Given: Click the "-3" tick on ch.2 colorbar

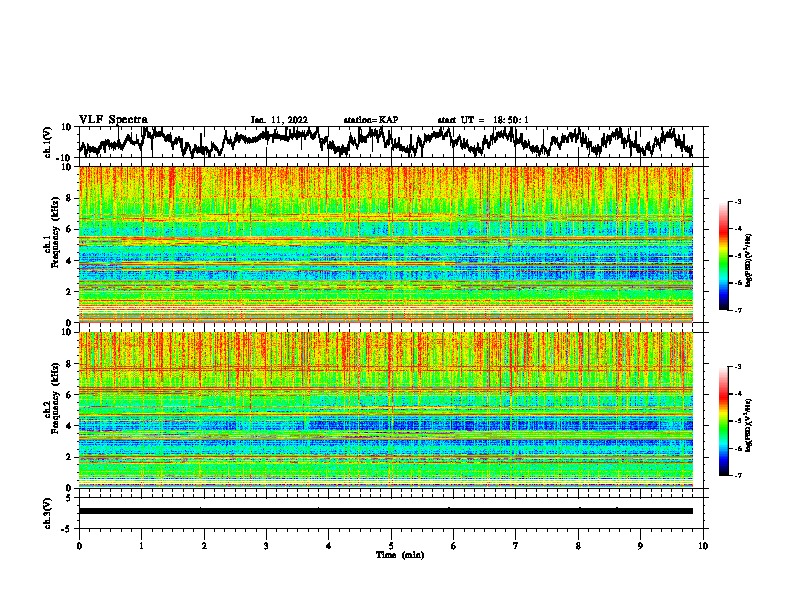Looking at the screenshot, I should click(x=738, y=367).
